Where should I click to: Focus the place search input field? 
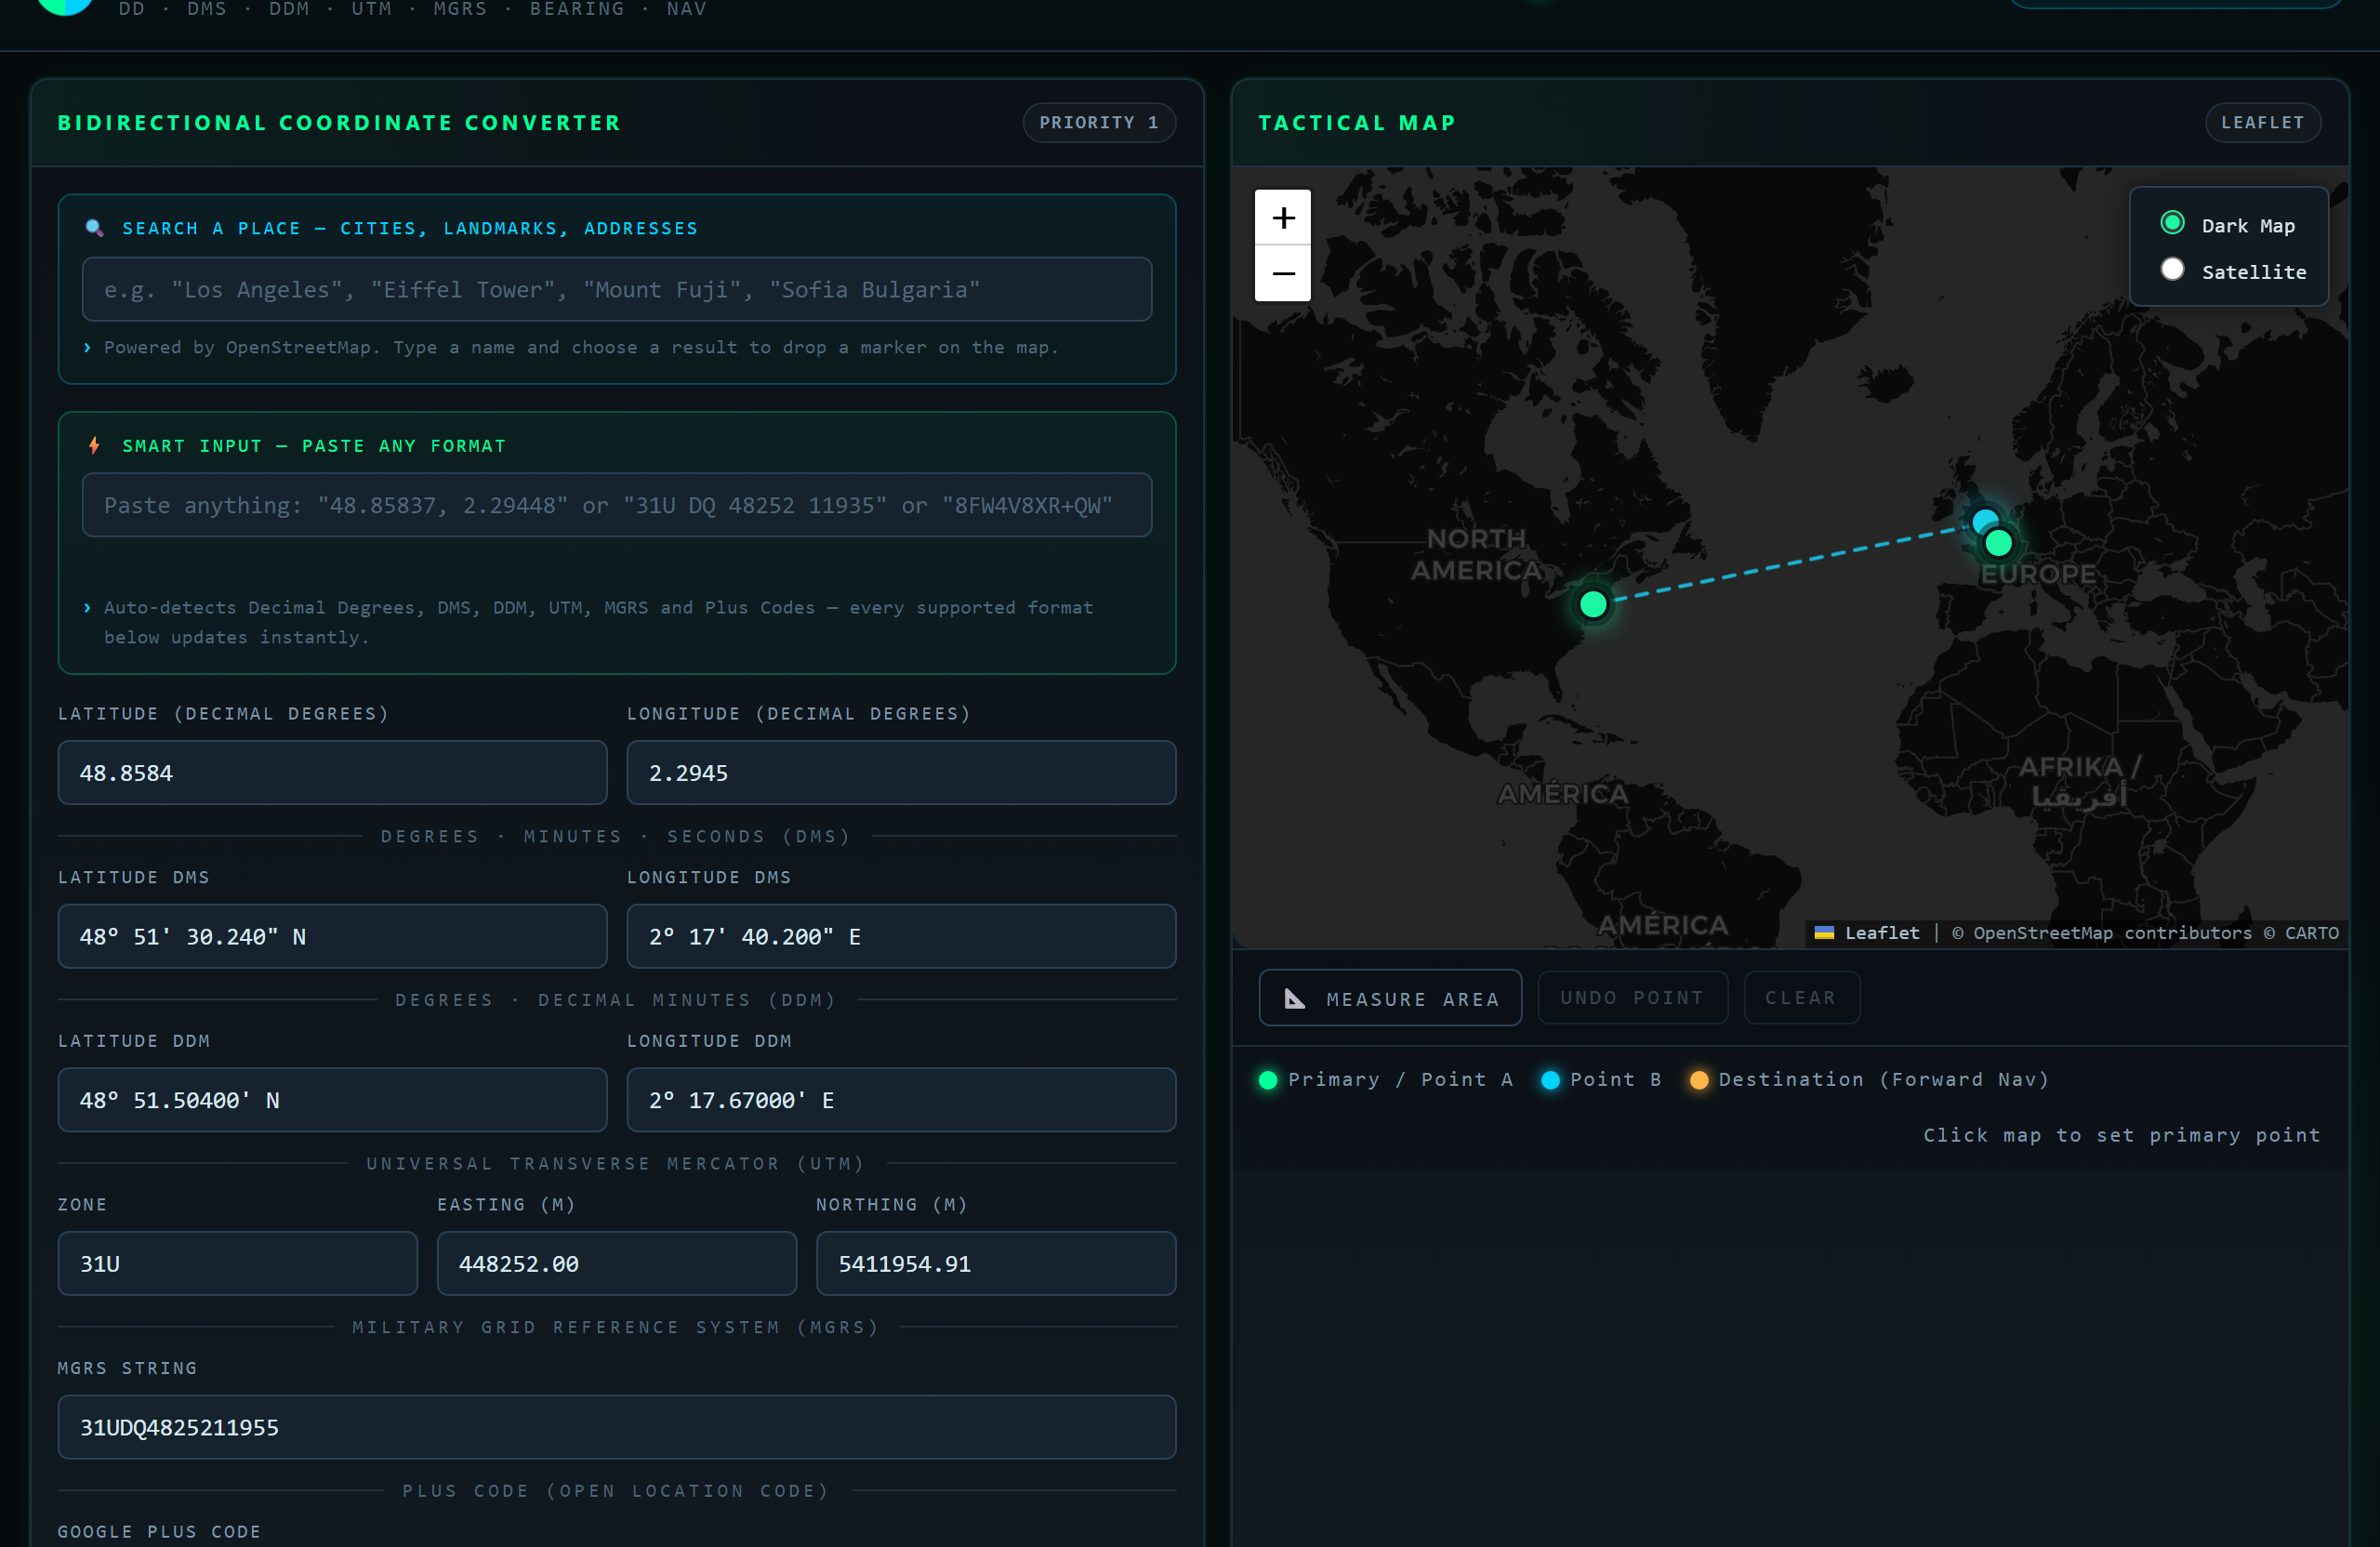pyautogui.click(x=617, y=290)
